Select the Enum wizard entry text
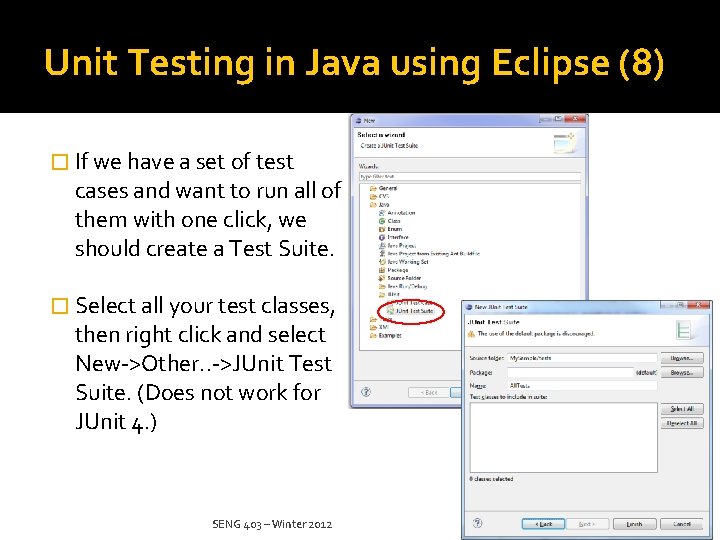Image resolution: width=720 pixels, height=540 pixels. click(395, 229)
